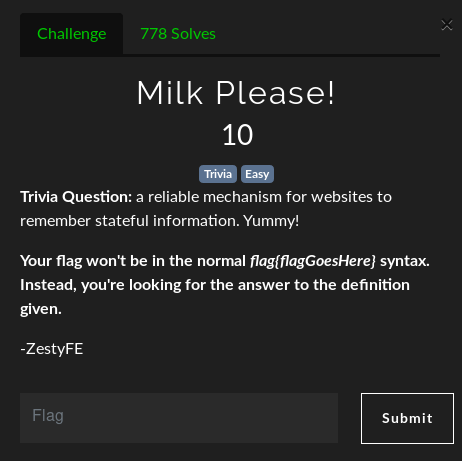Click the 10 point value
The height and width of the screenshot is (461, 462).
click(x=238, y=135)
